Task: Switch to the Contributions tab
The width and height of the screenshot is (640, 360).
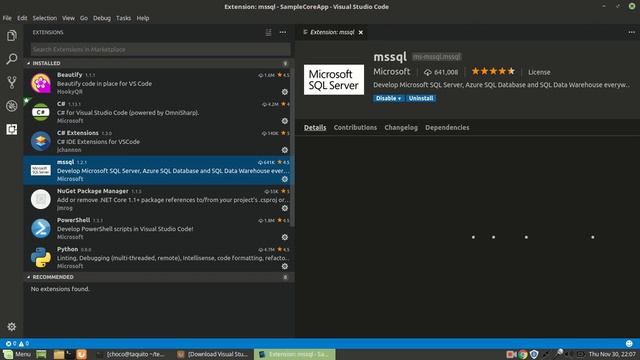Action: click(x=355, y=127)
